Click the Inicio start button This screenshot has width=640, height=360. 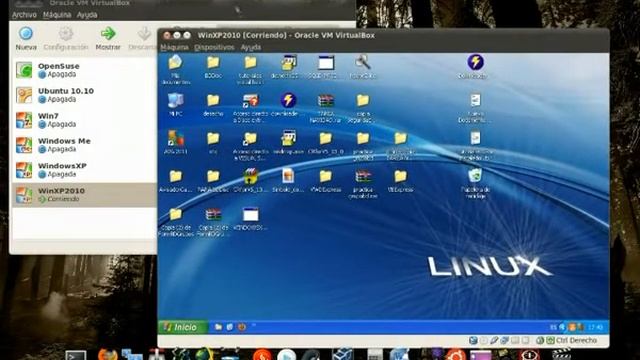pos(183,327)
